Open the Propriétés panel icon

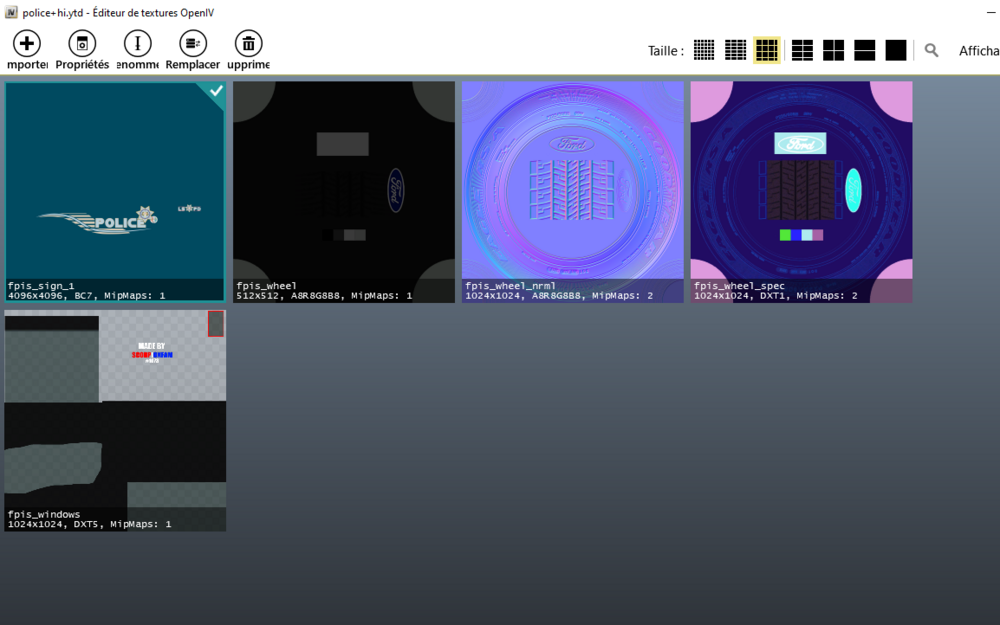coord(81,44)
